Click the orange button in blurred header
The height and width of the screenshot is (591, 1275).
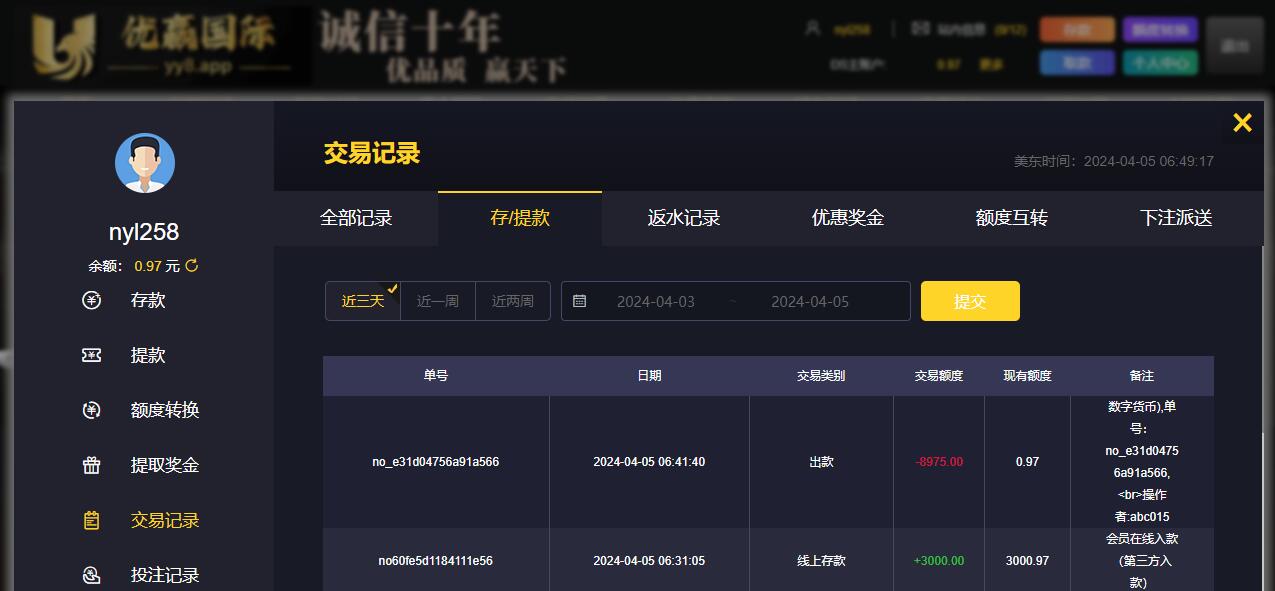click(1077, 29)
